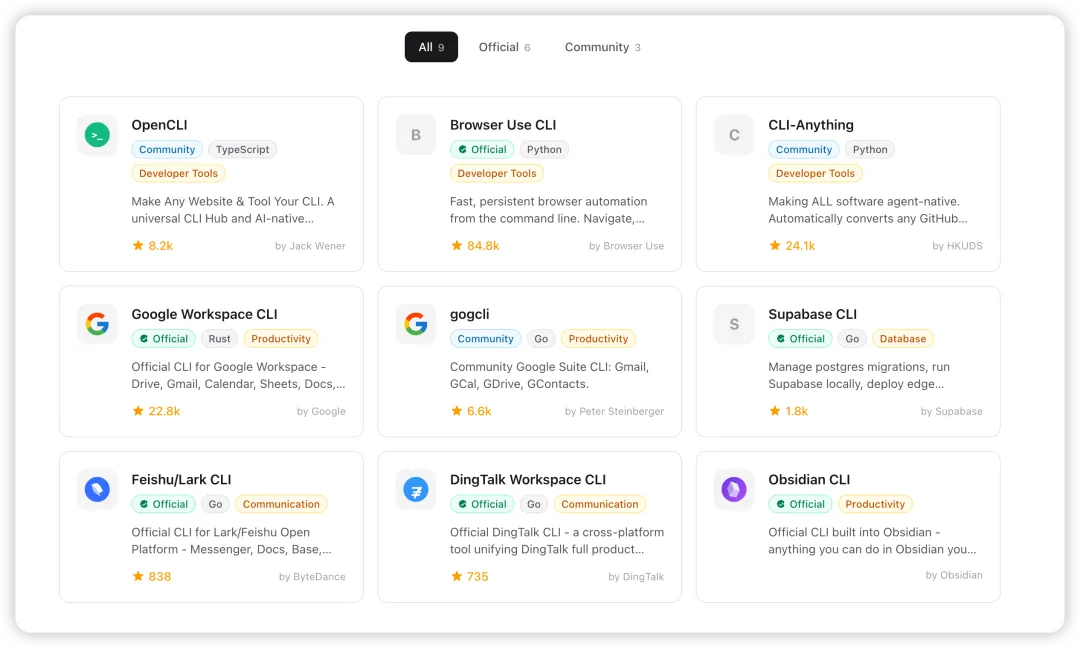Select the All filter tab

(431, 47)
